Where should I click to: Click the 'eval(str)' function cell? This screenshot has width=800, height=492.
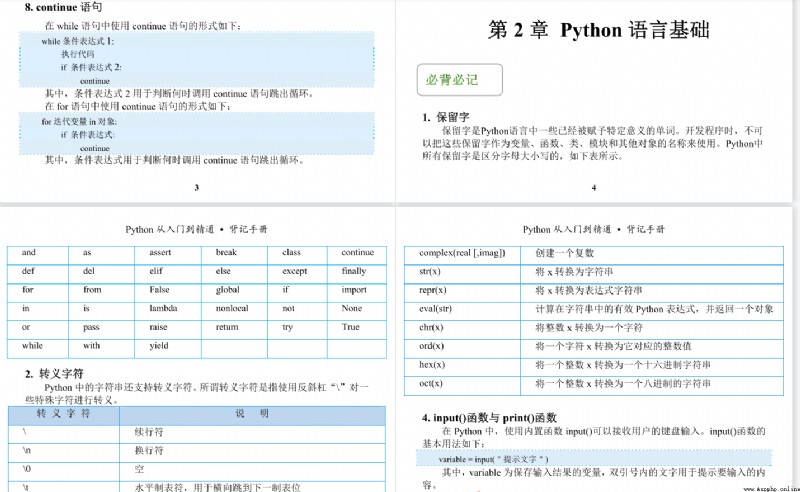[462, 312]
